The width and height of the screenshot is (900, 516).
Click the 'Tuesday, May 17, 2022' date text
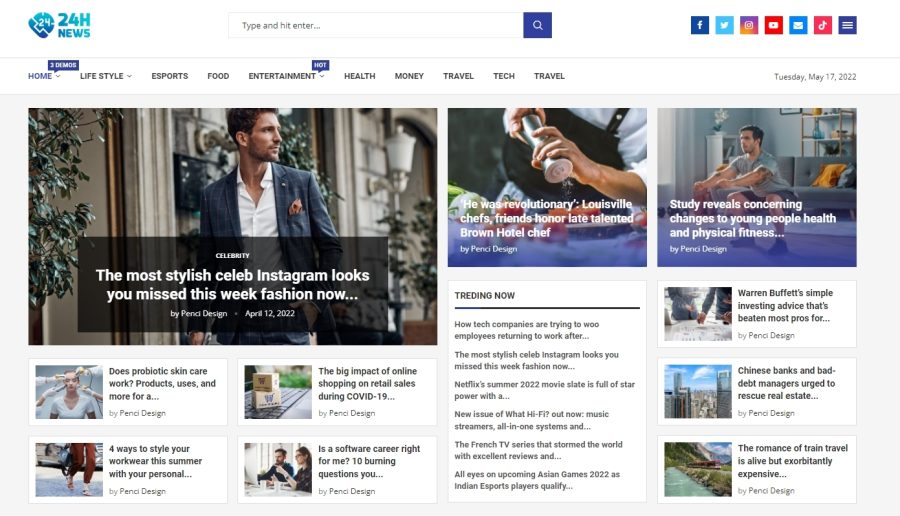pos(815,76)
